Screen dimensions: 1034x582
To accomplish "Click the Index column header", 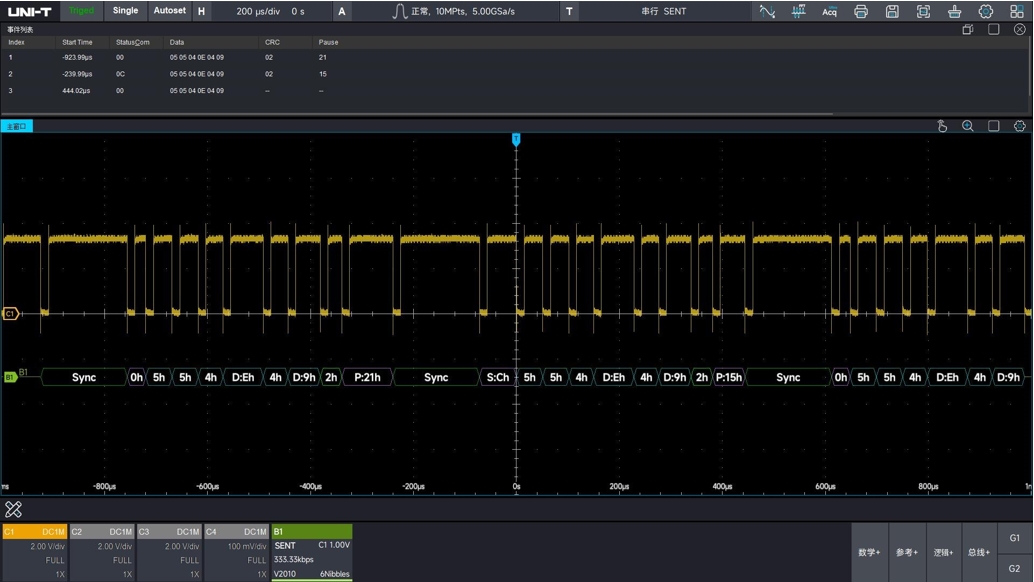I will 16,42.
